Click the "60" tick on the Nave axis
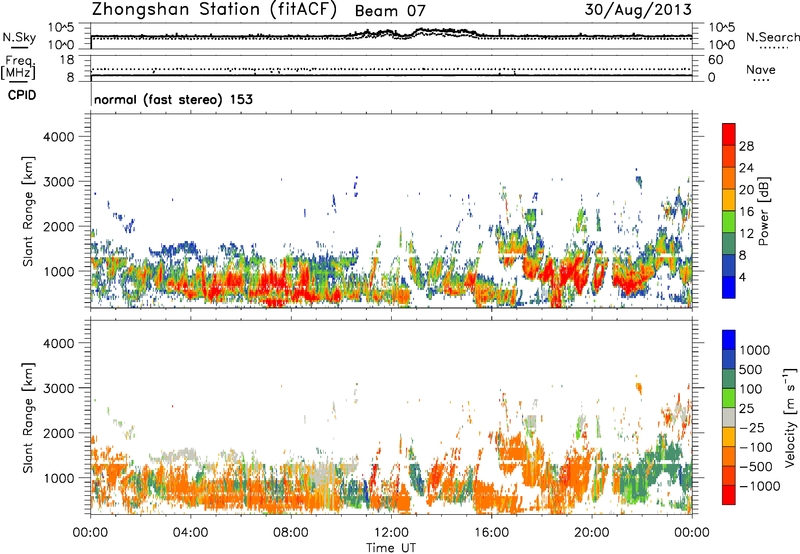Viewport: 800px width, 554px height. [715, 60]
